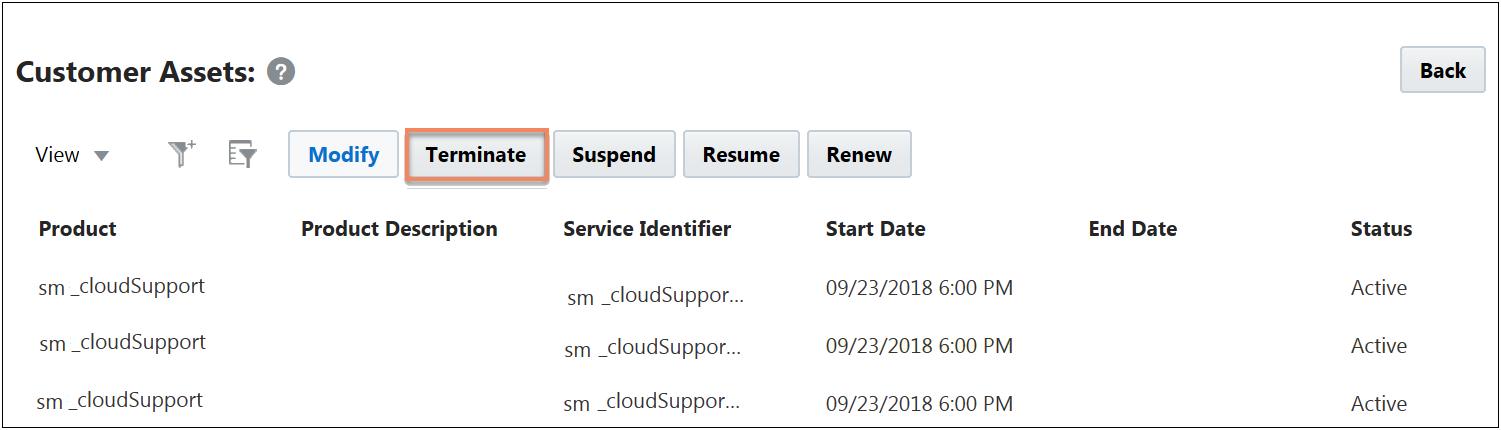Select the third row's Start Date cell

pyautogui.click(x=919, y=403)
